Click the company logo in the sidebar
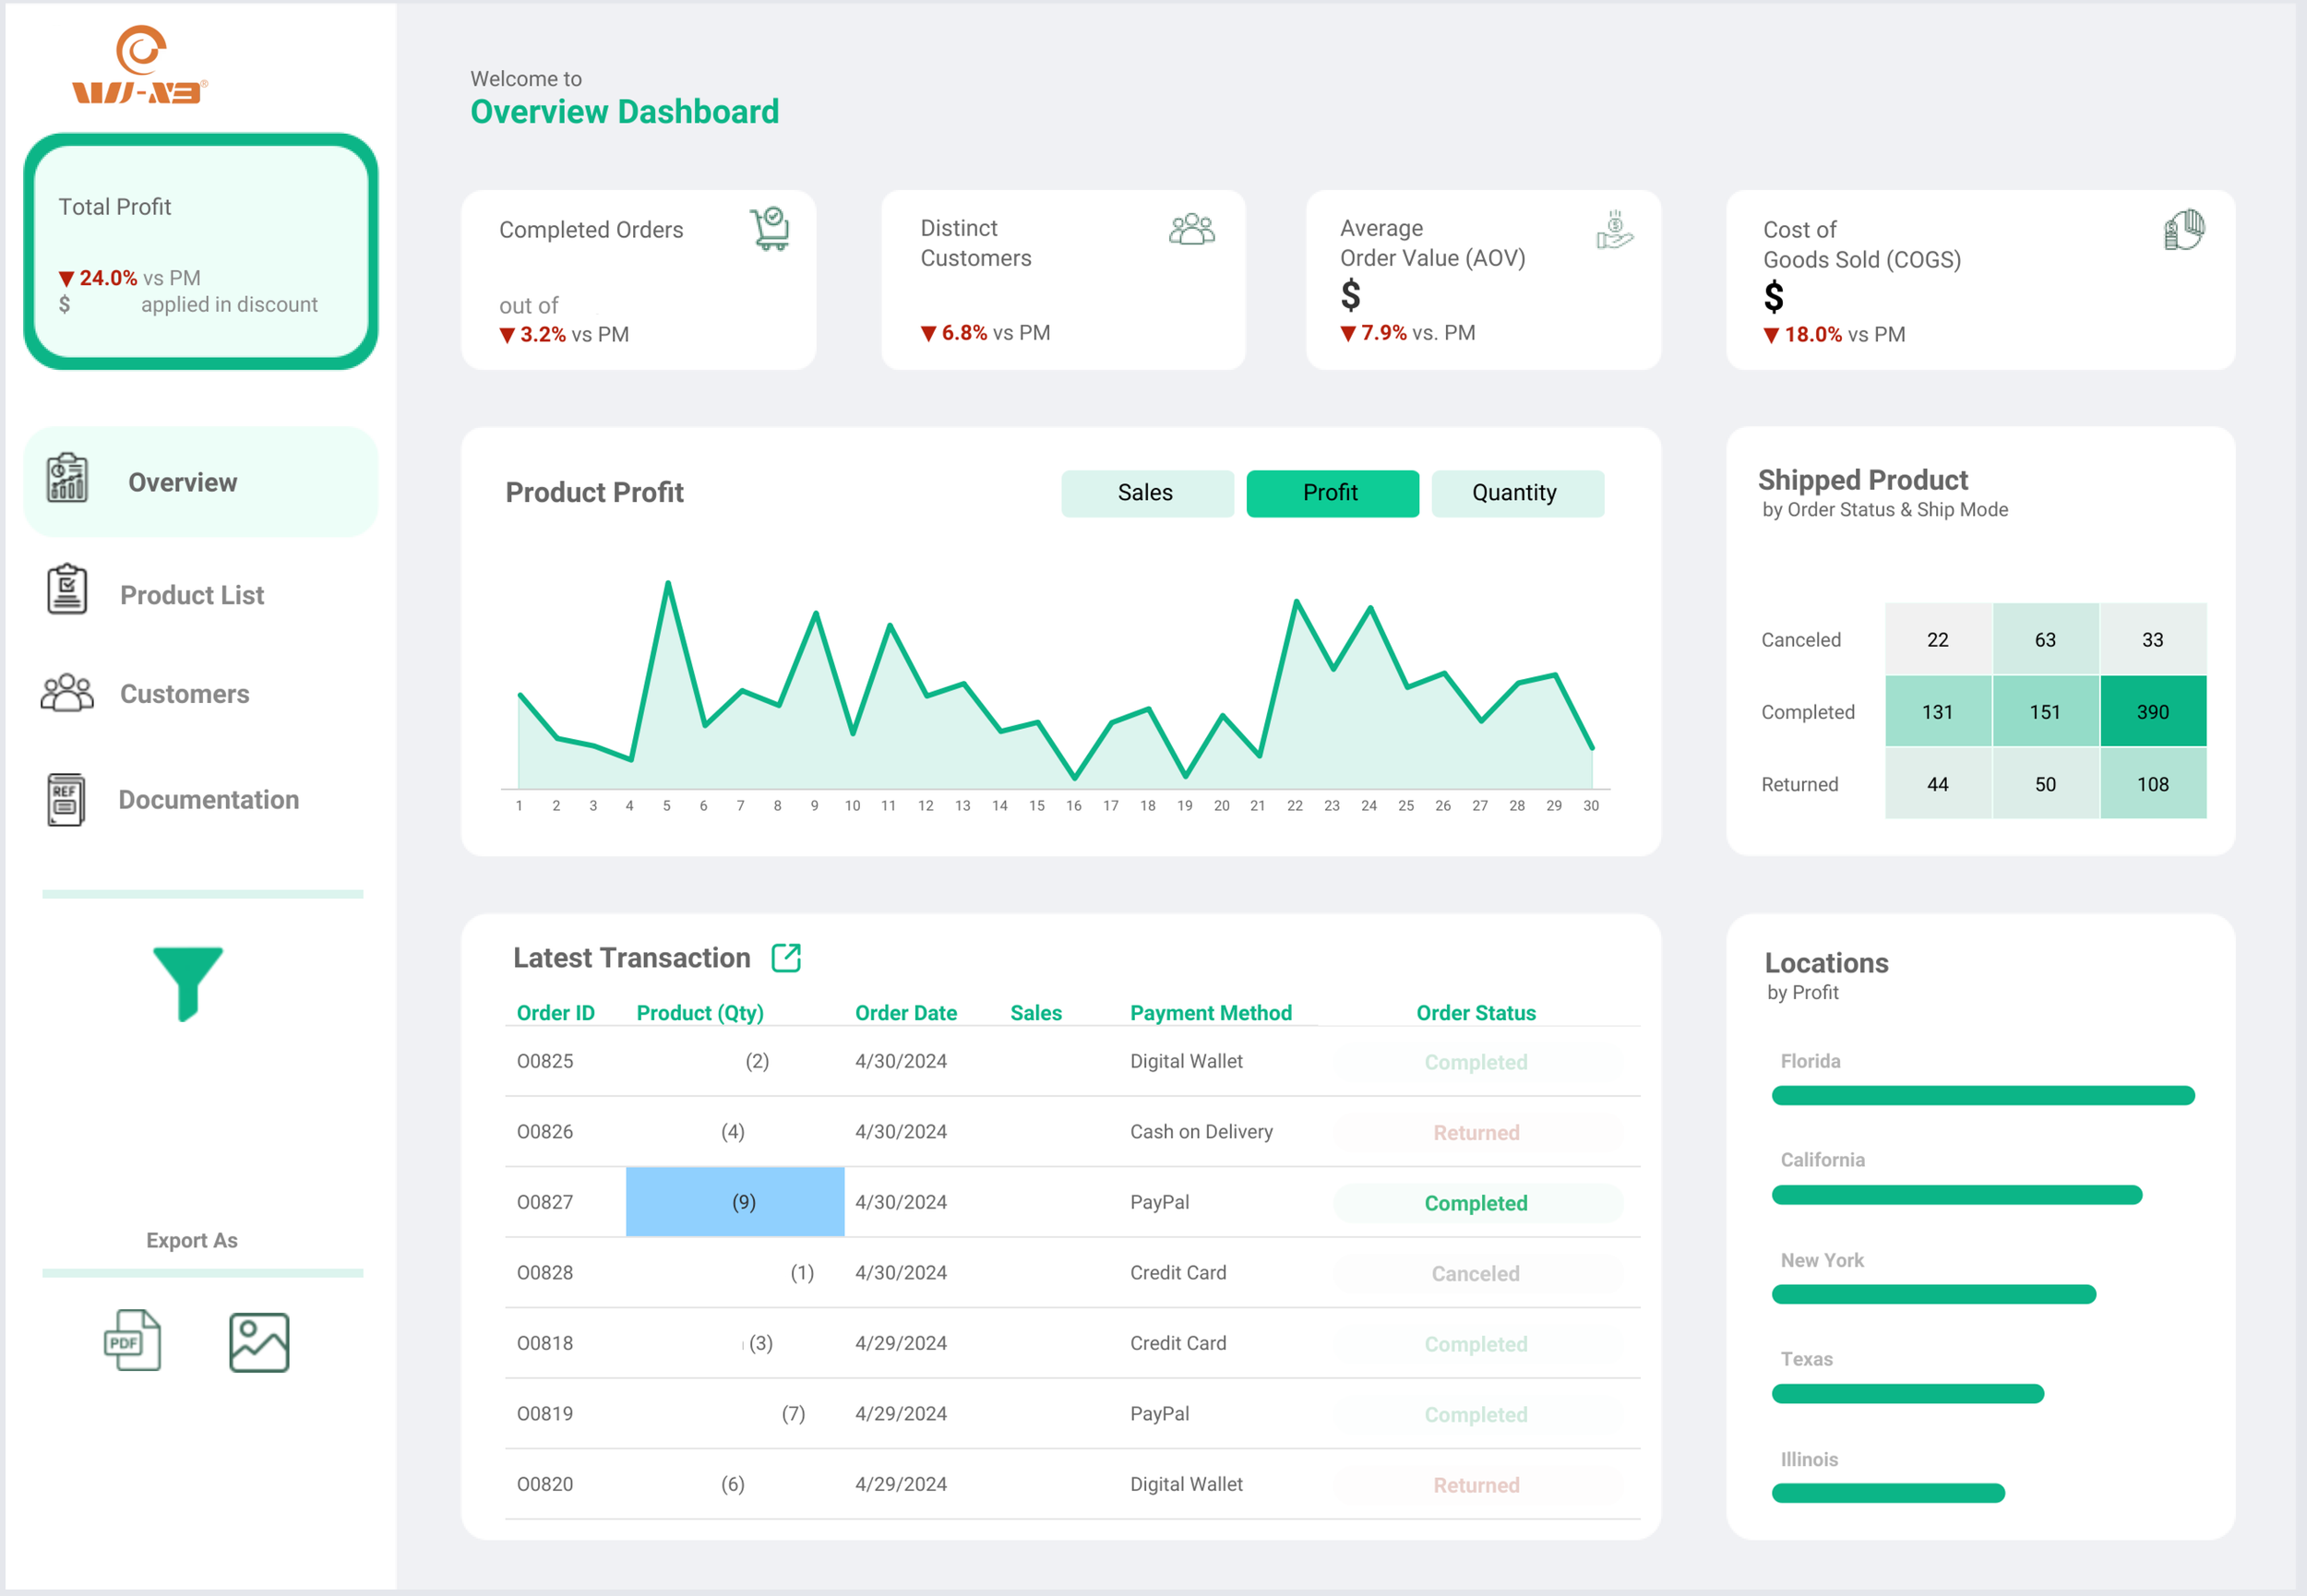2307x1596 pixels. [140, 65]
